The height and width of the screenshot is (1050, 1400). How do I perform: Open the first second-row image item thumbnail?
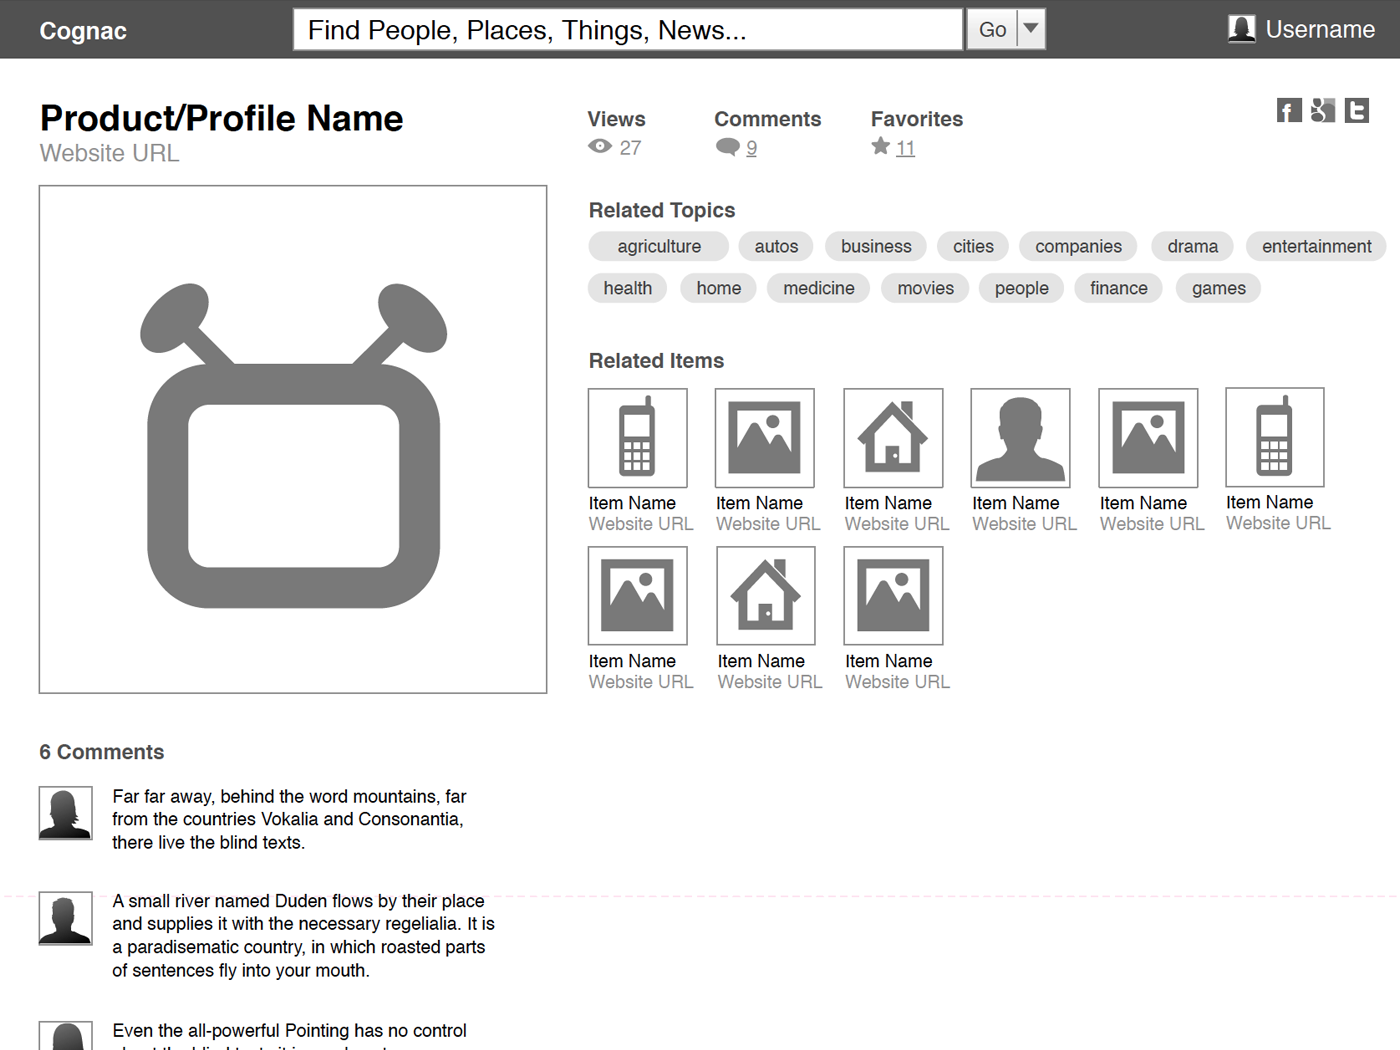[638, 596]
